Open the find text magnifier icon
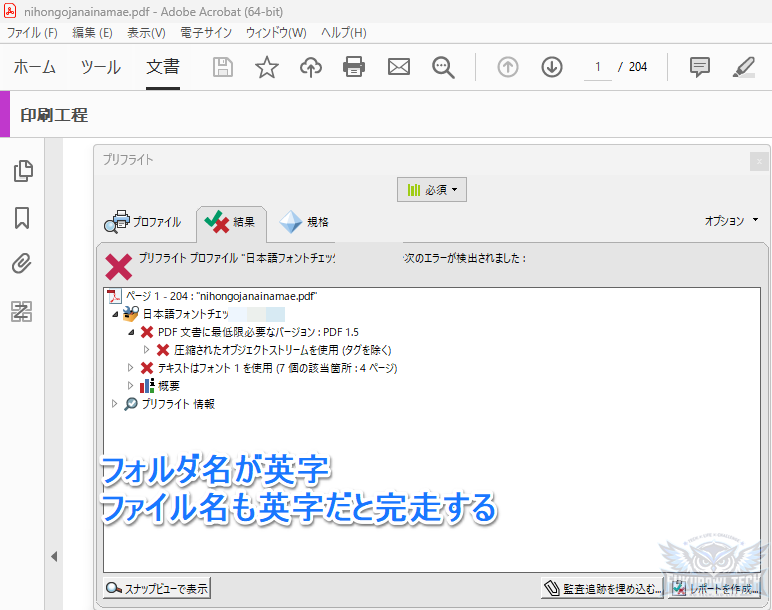Viewport: 772px width, 610px height. click(443, 67)
